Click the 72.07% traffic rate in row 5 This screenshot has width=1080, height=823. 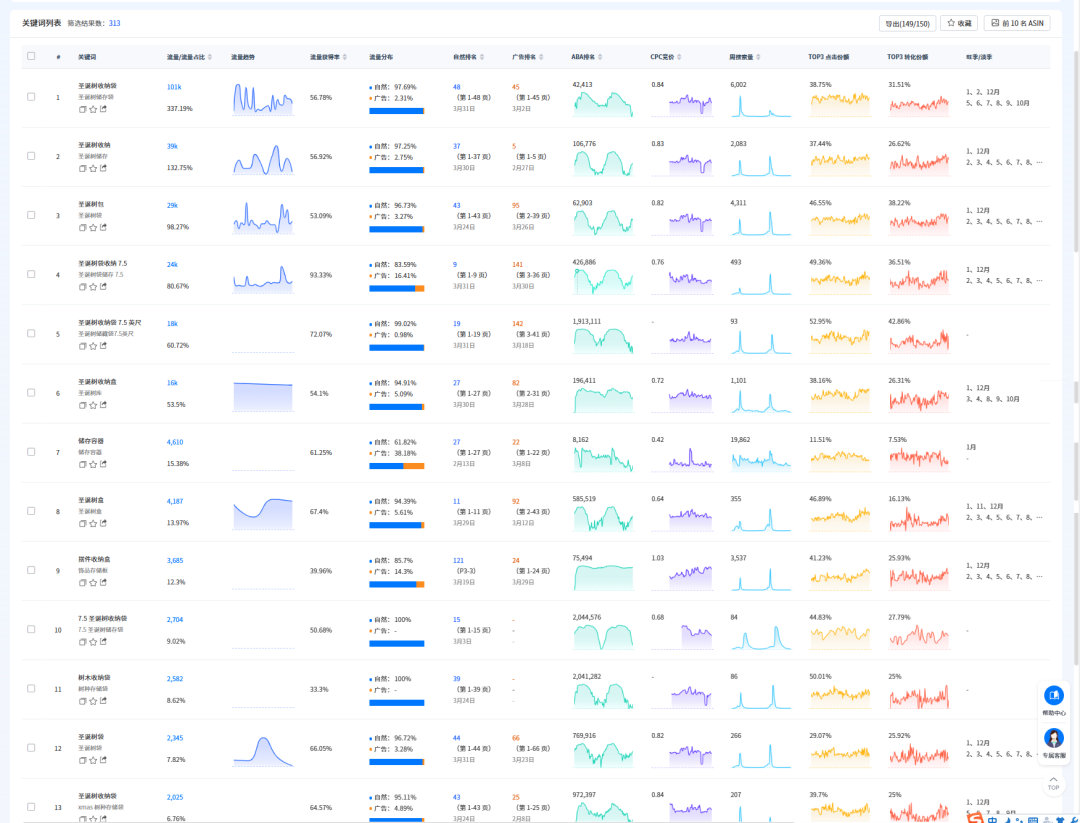pyautogui.click(x=321, y=335)
